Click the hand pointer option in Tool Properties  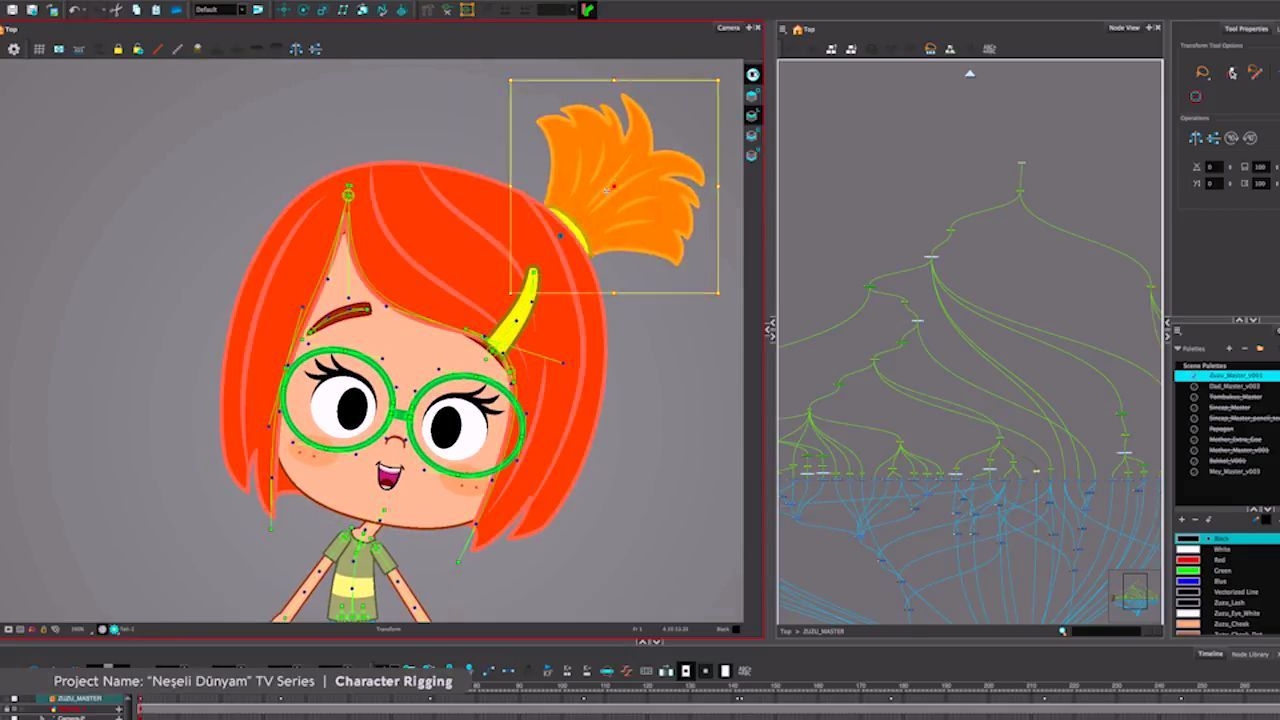point(1232,73)
